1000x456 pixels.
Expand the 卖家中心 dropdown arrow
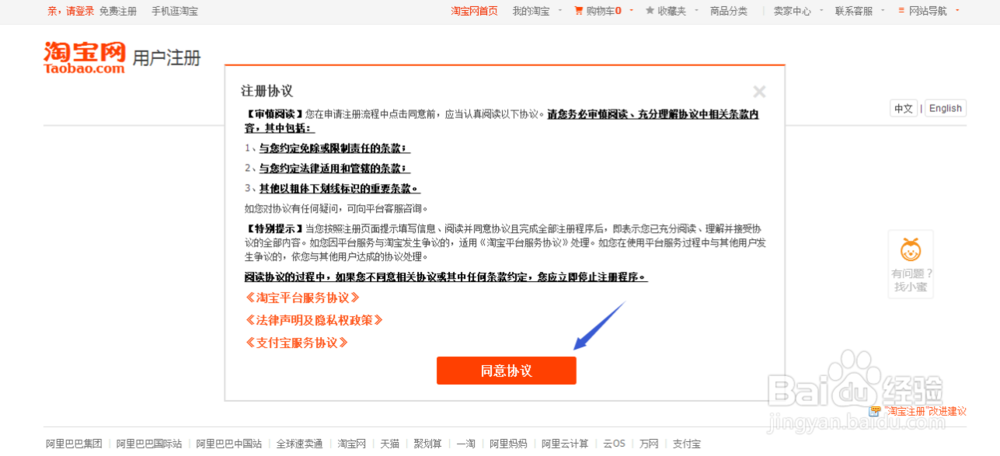pyautogui.click(x=821, y=10)
